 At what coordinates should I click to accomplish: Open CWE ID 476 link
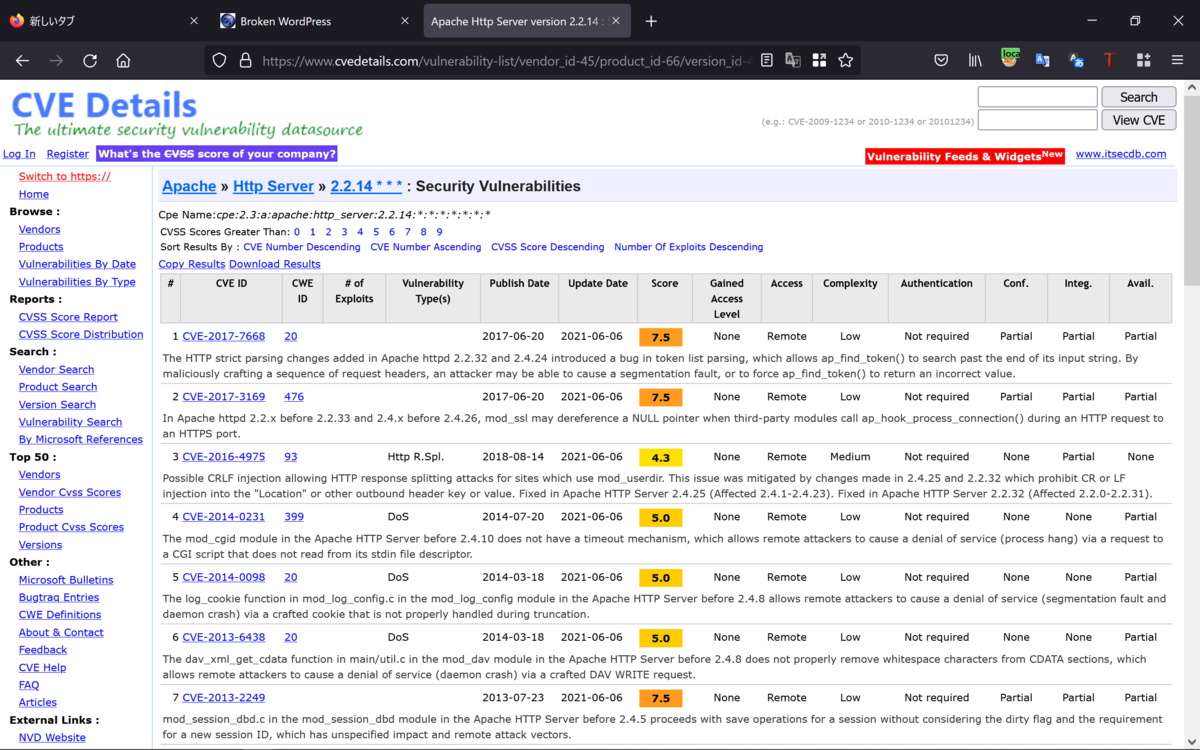294,397
